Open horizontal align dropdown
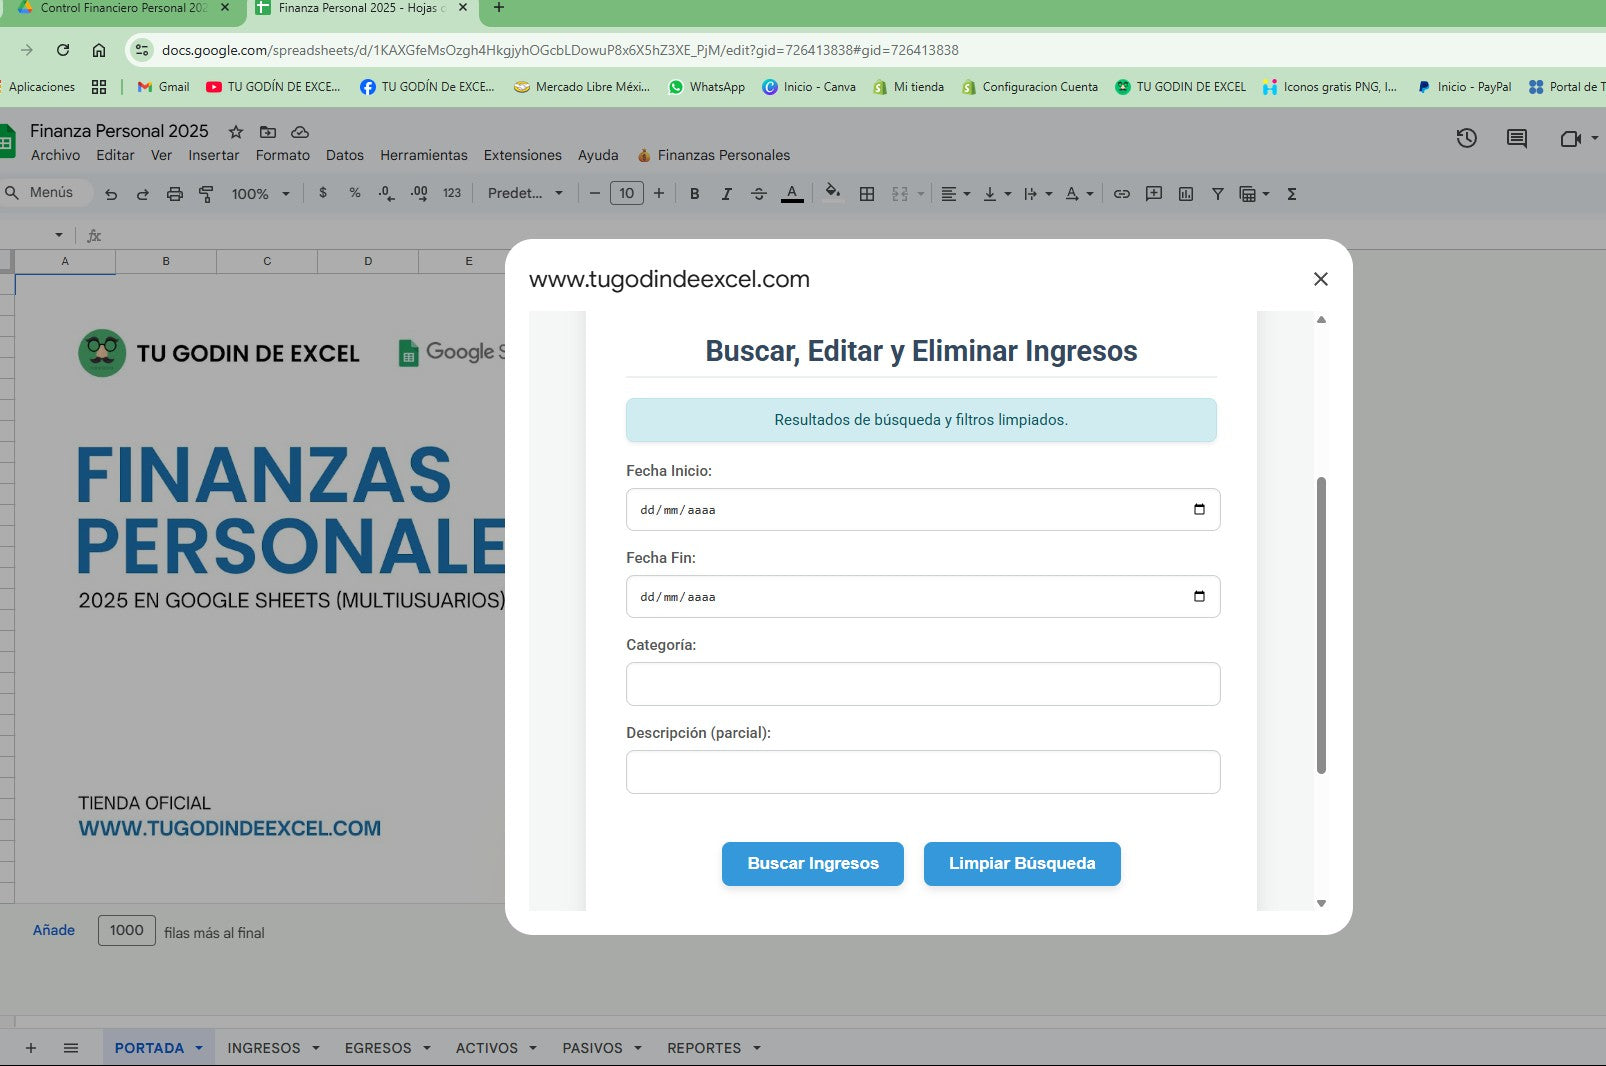Screen dimensions: 1606x1066 click(x=956, y=194)
